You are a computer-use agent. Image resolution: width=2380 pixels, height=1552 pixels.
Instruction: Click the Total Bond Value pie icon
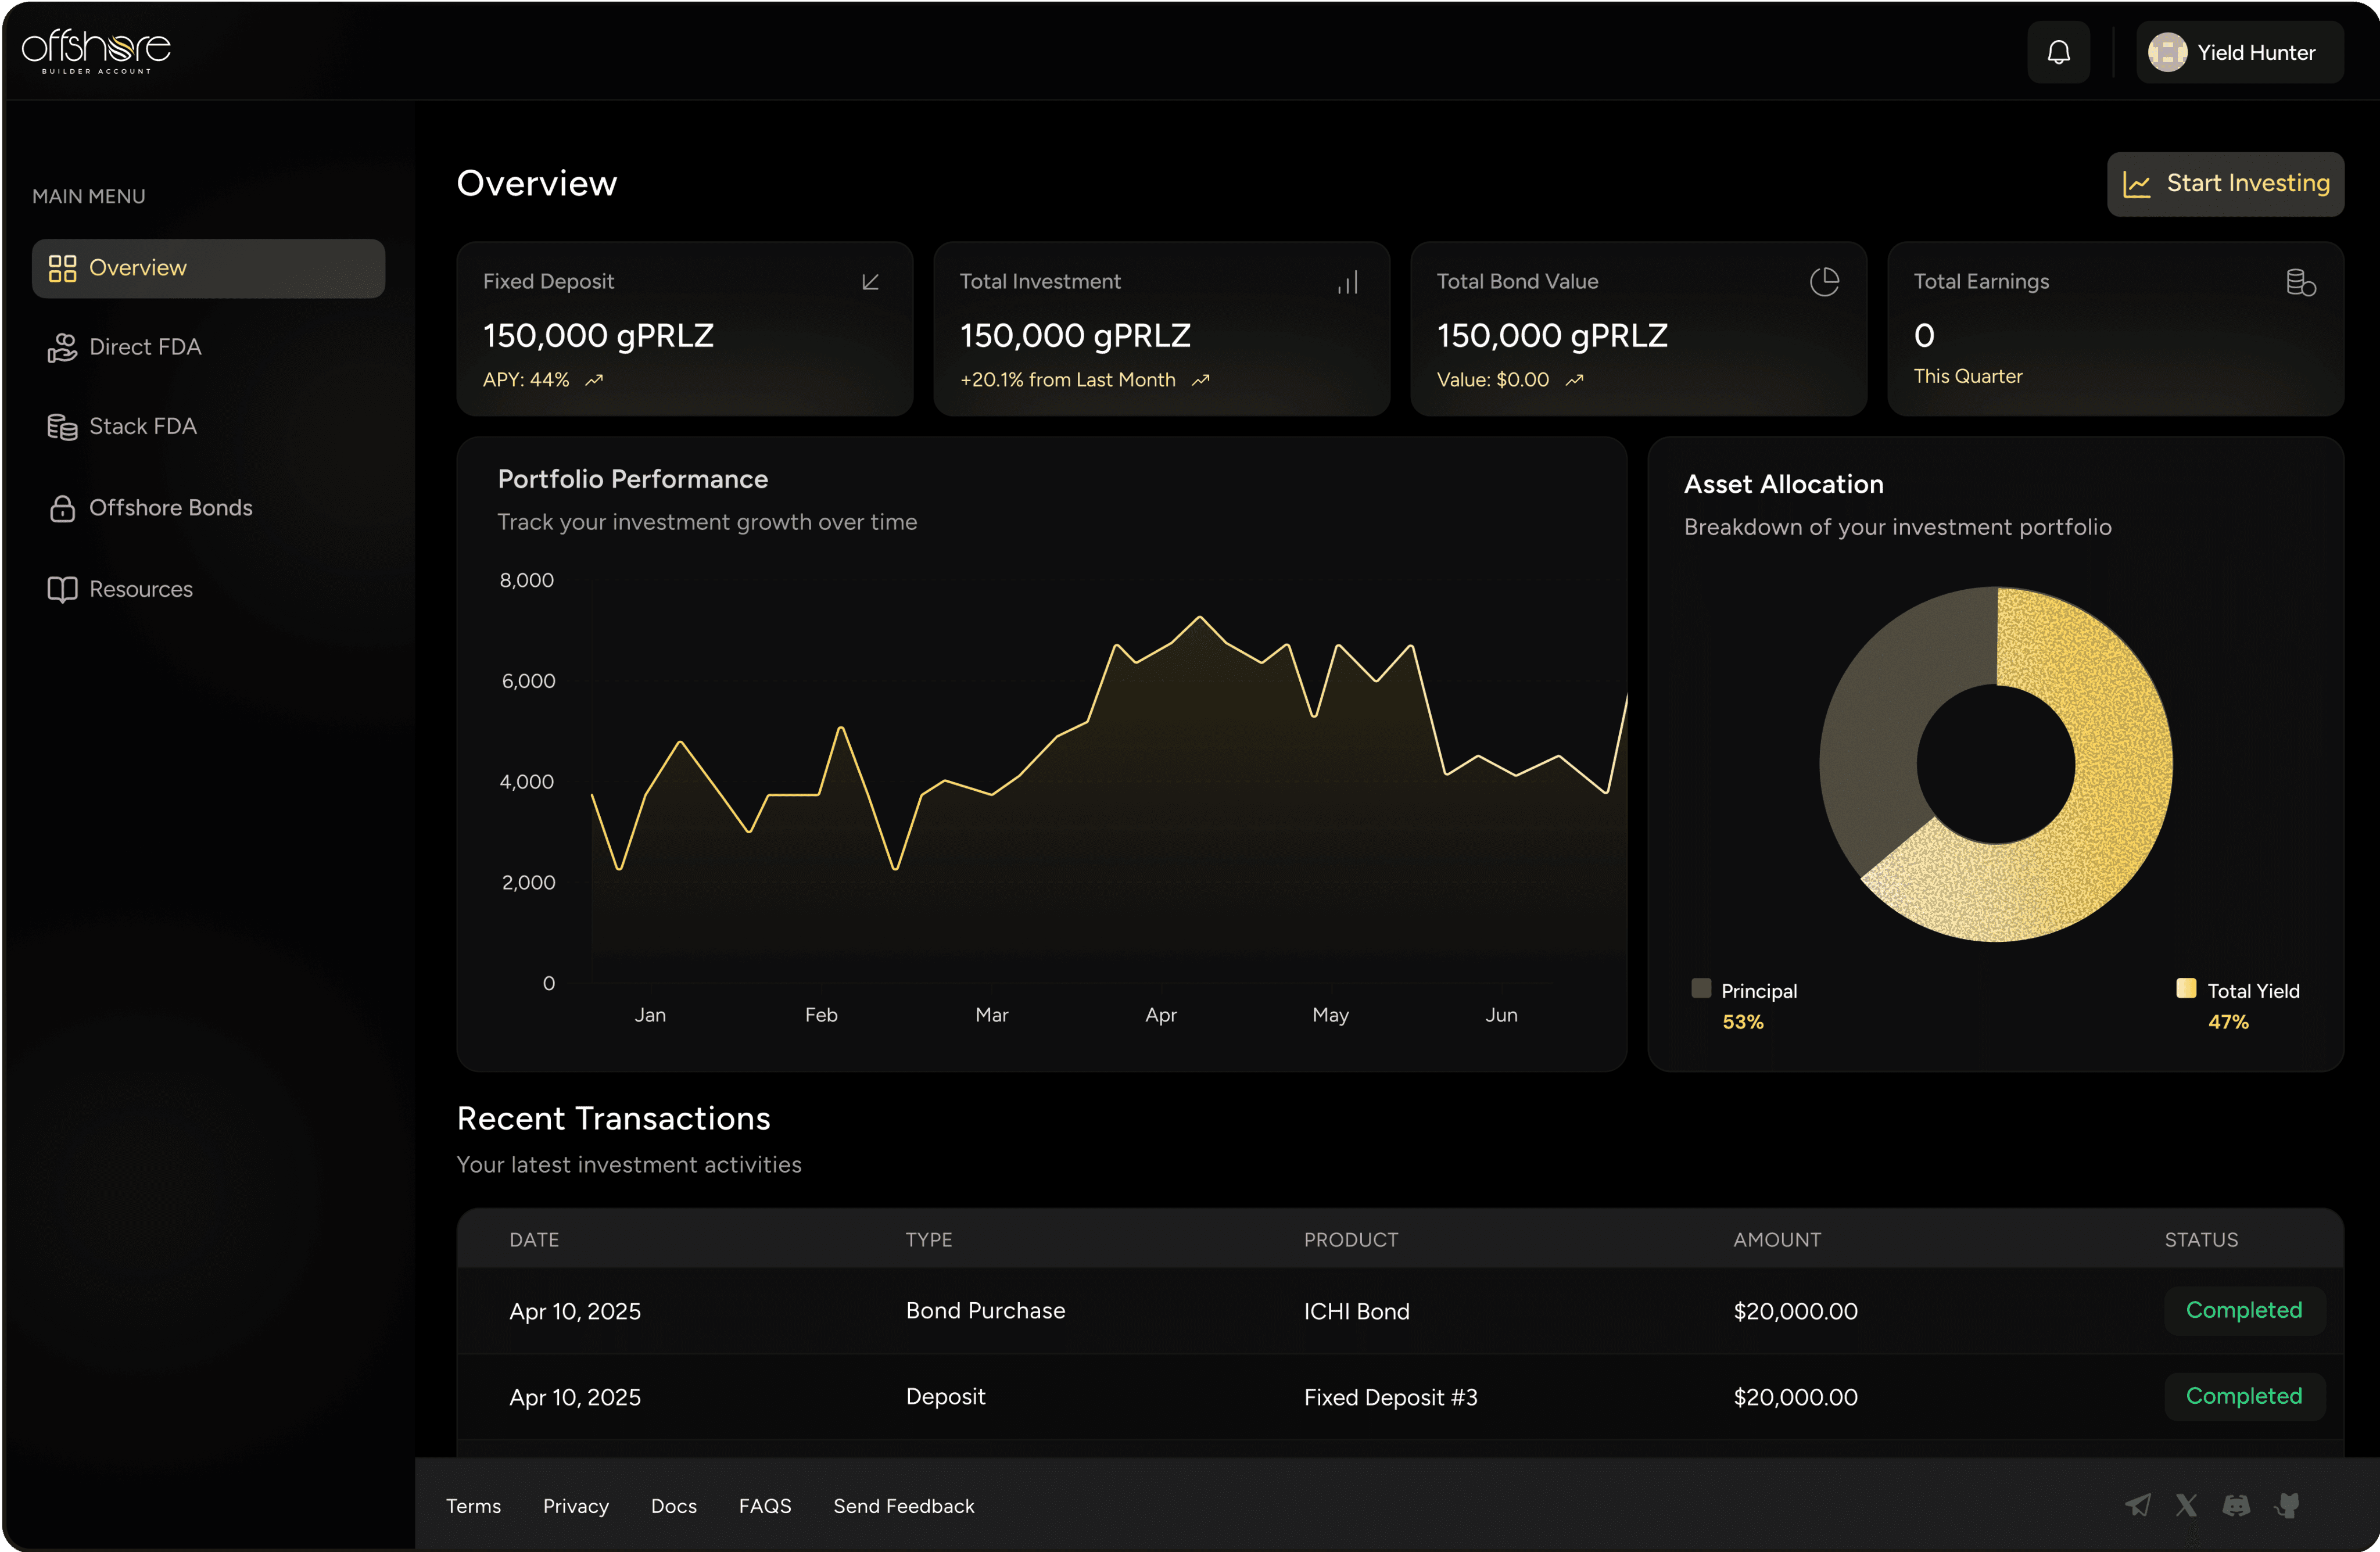point(1824,282)
